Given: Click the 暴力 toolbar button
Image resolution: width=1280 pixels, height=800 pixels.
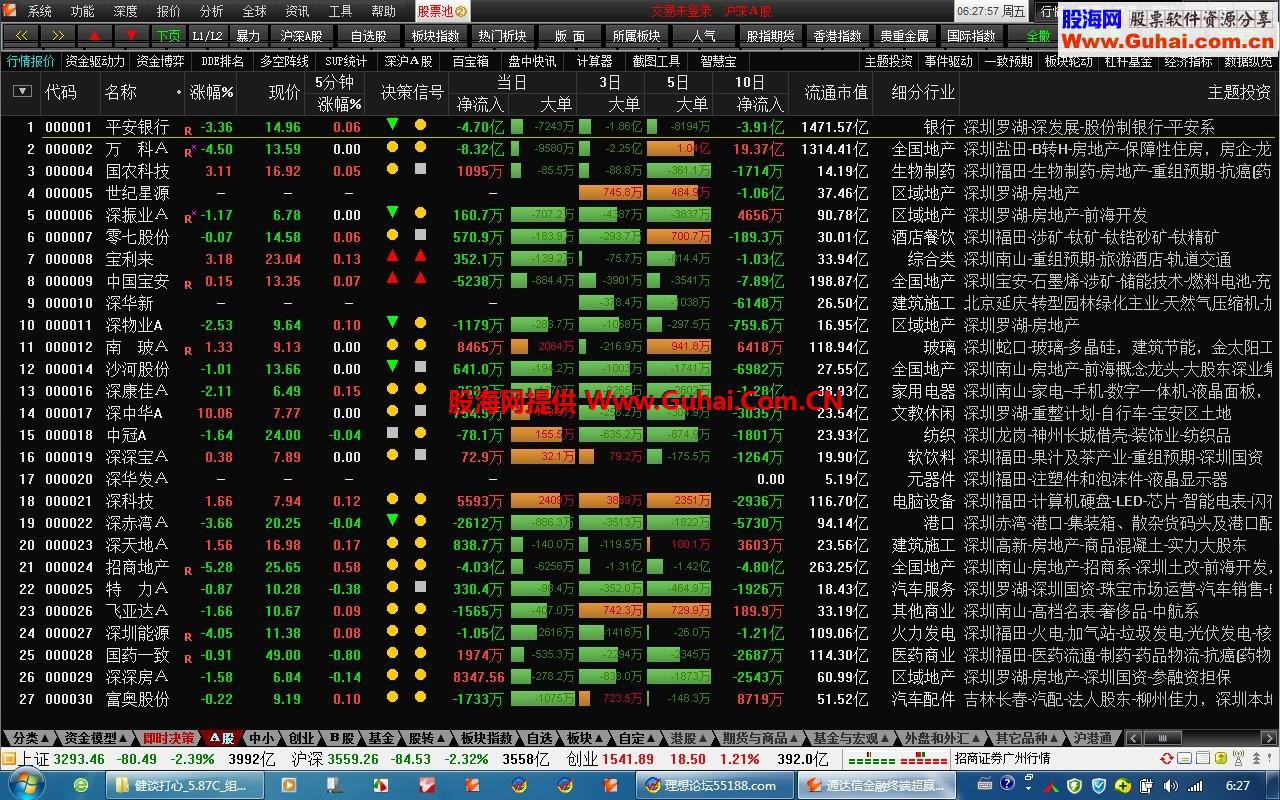Looking at the screenshot, I should [247, 35].
